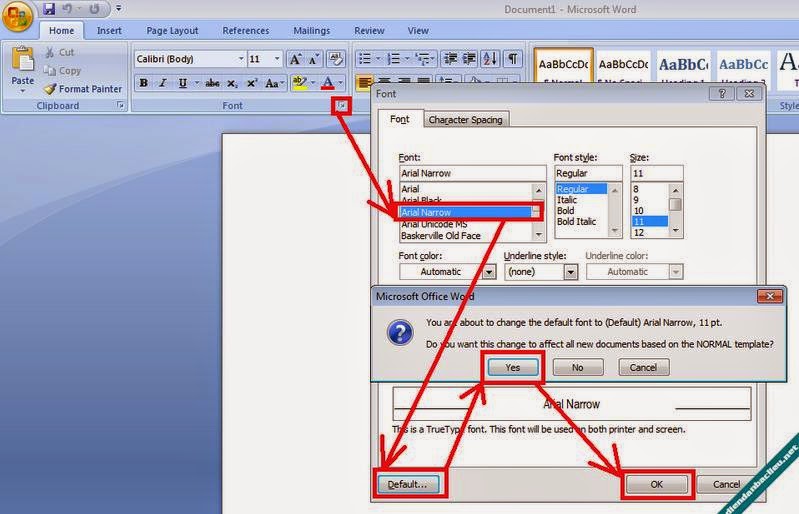Select Arial Narrow in the font list
799x514 pixels.
[x=466, y=212]
